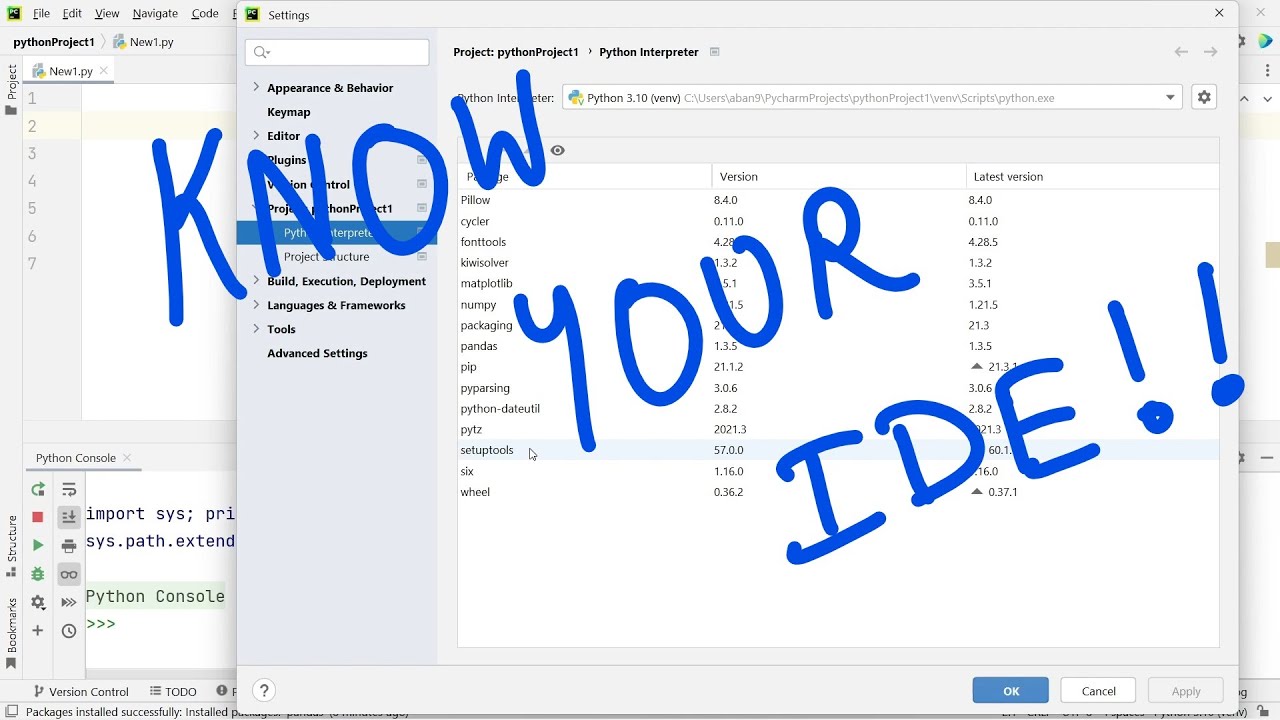The image size is (1280, 720).
Task: Click the Apply button
Action: coord(1186,691)
